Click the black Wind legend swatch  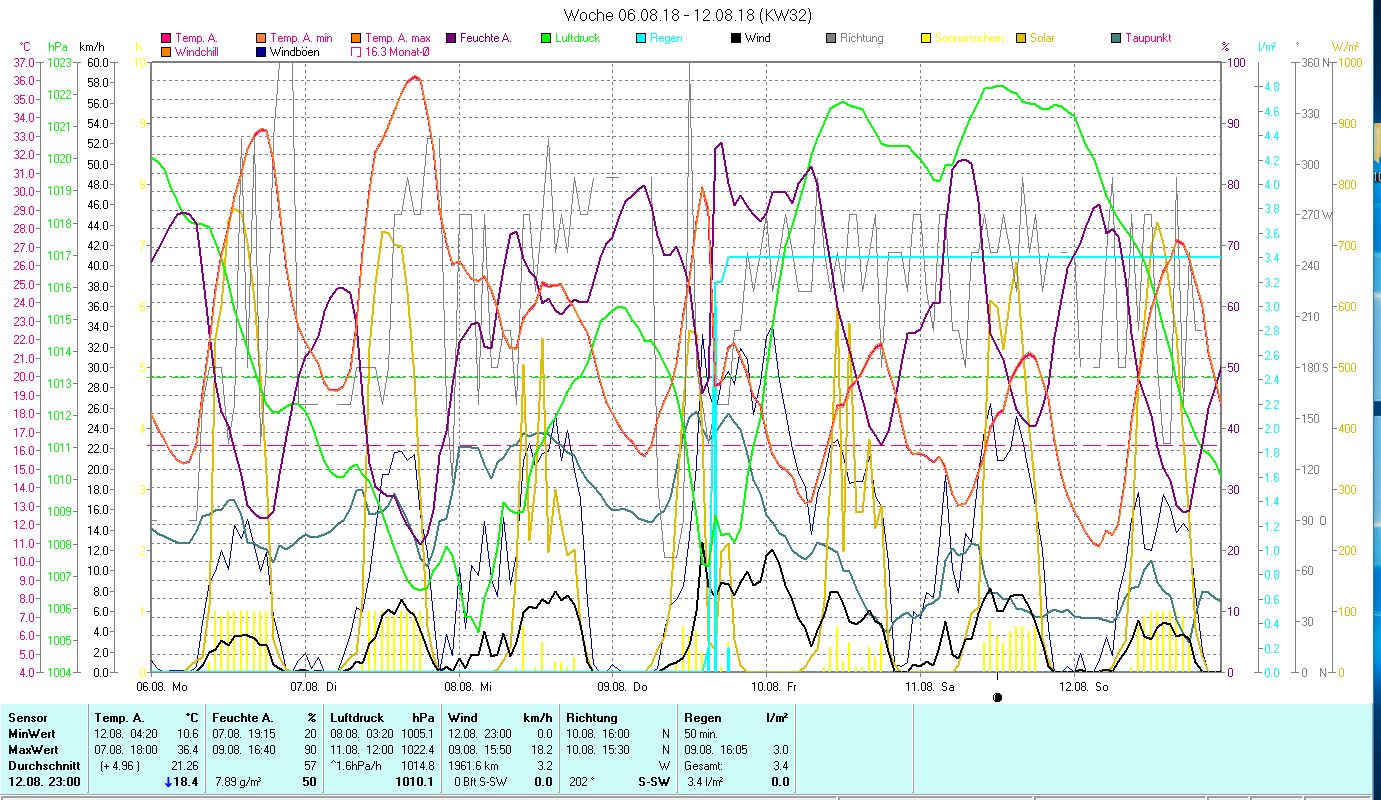(735, 39)
